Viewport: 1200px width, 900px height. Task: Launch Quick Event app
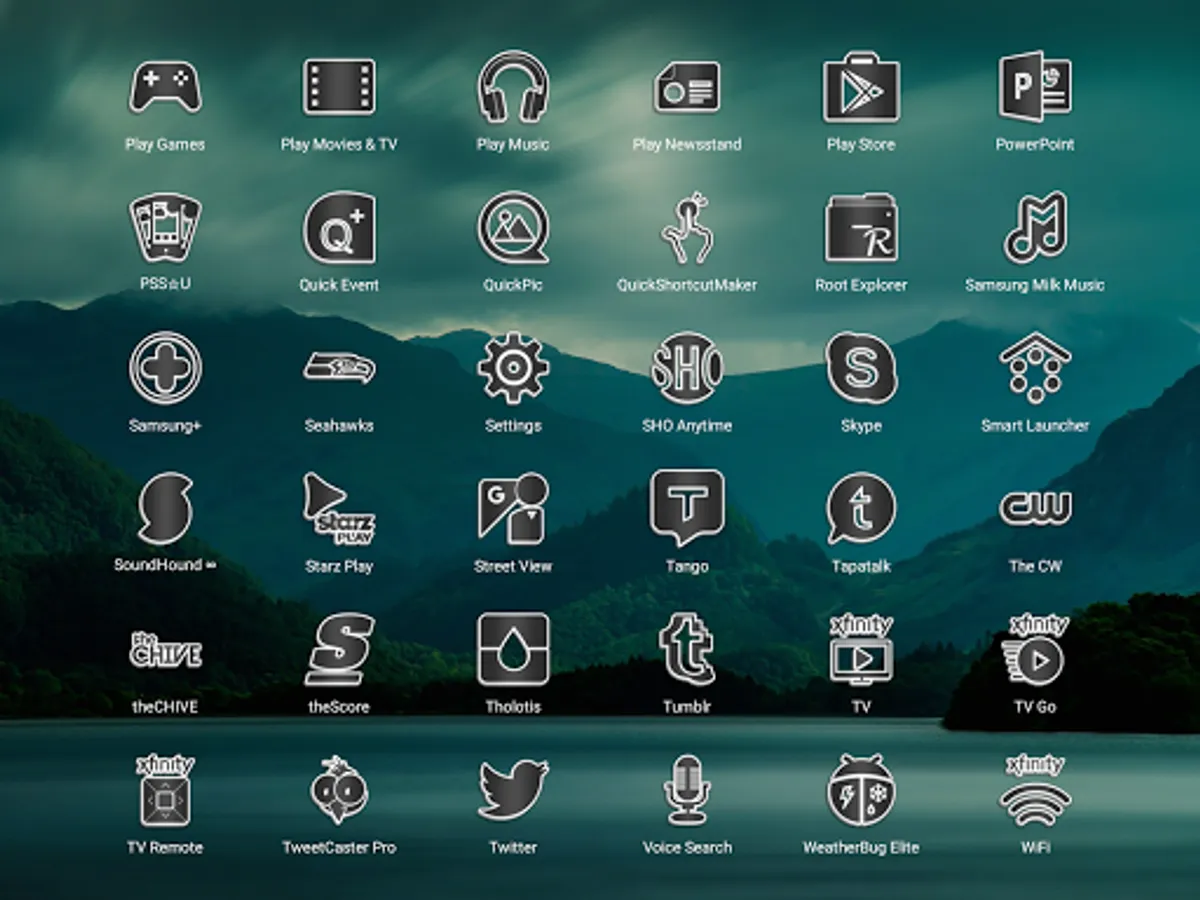339,228
